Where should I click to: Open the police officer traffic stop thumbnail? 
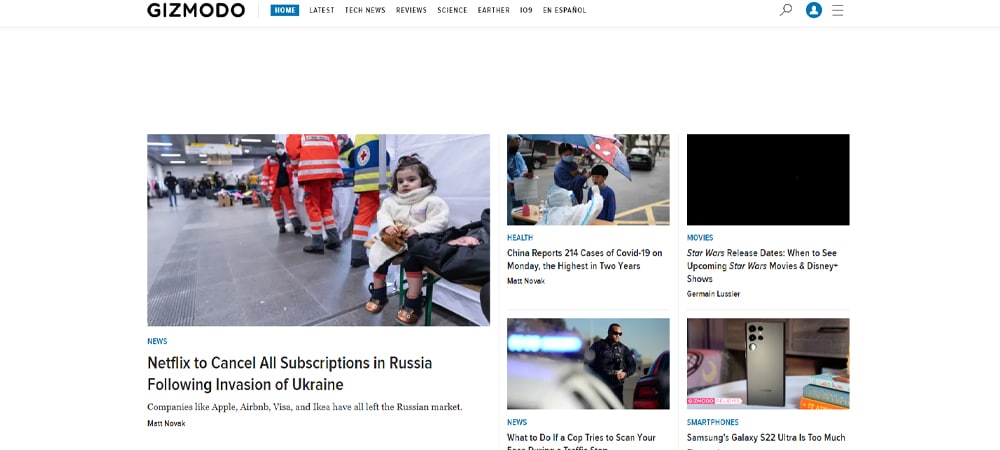click(x=588, y=363)
